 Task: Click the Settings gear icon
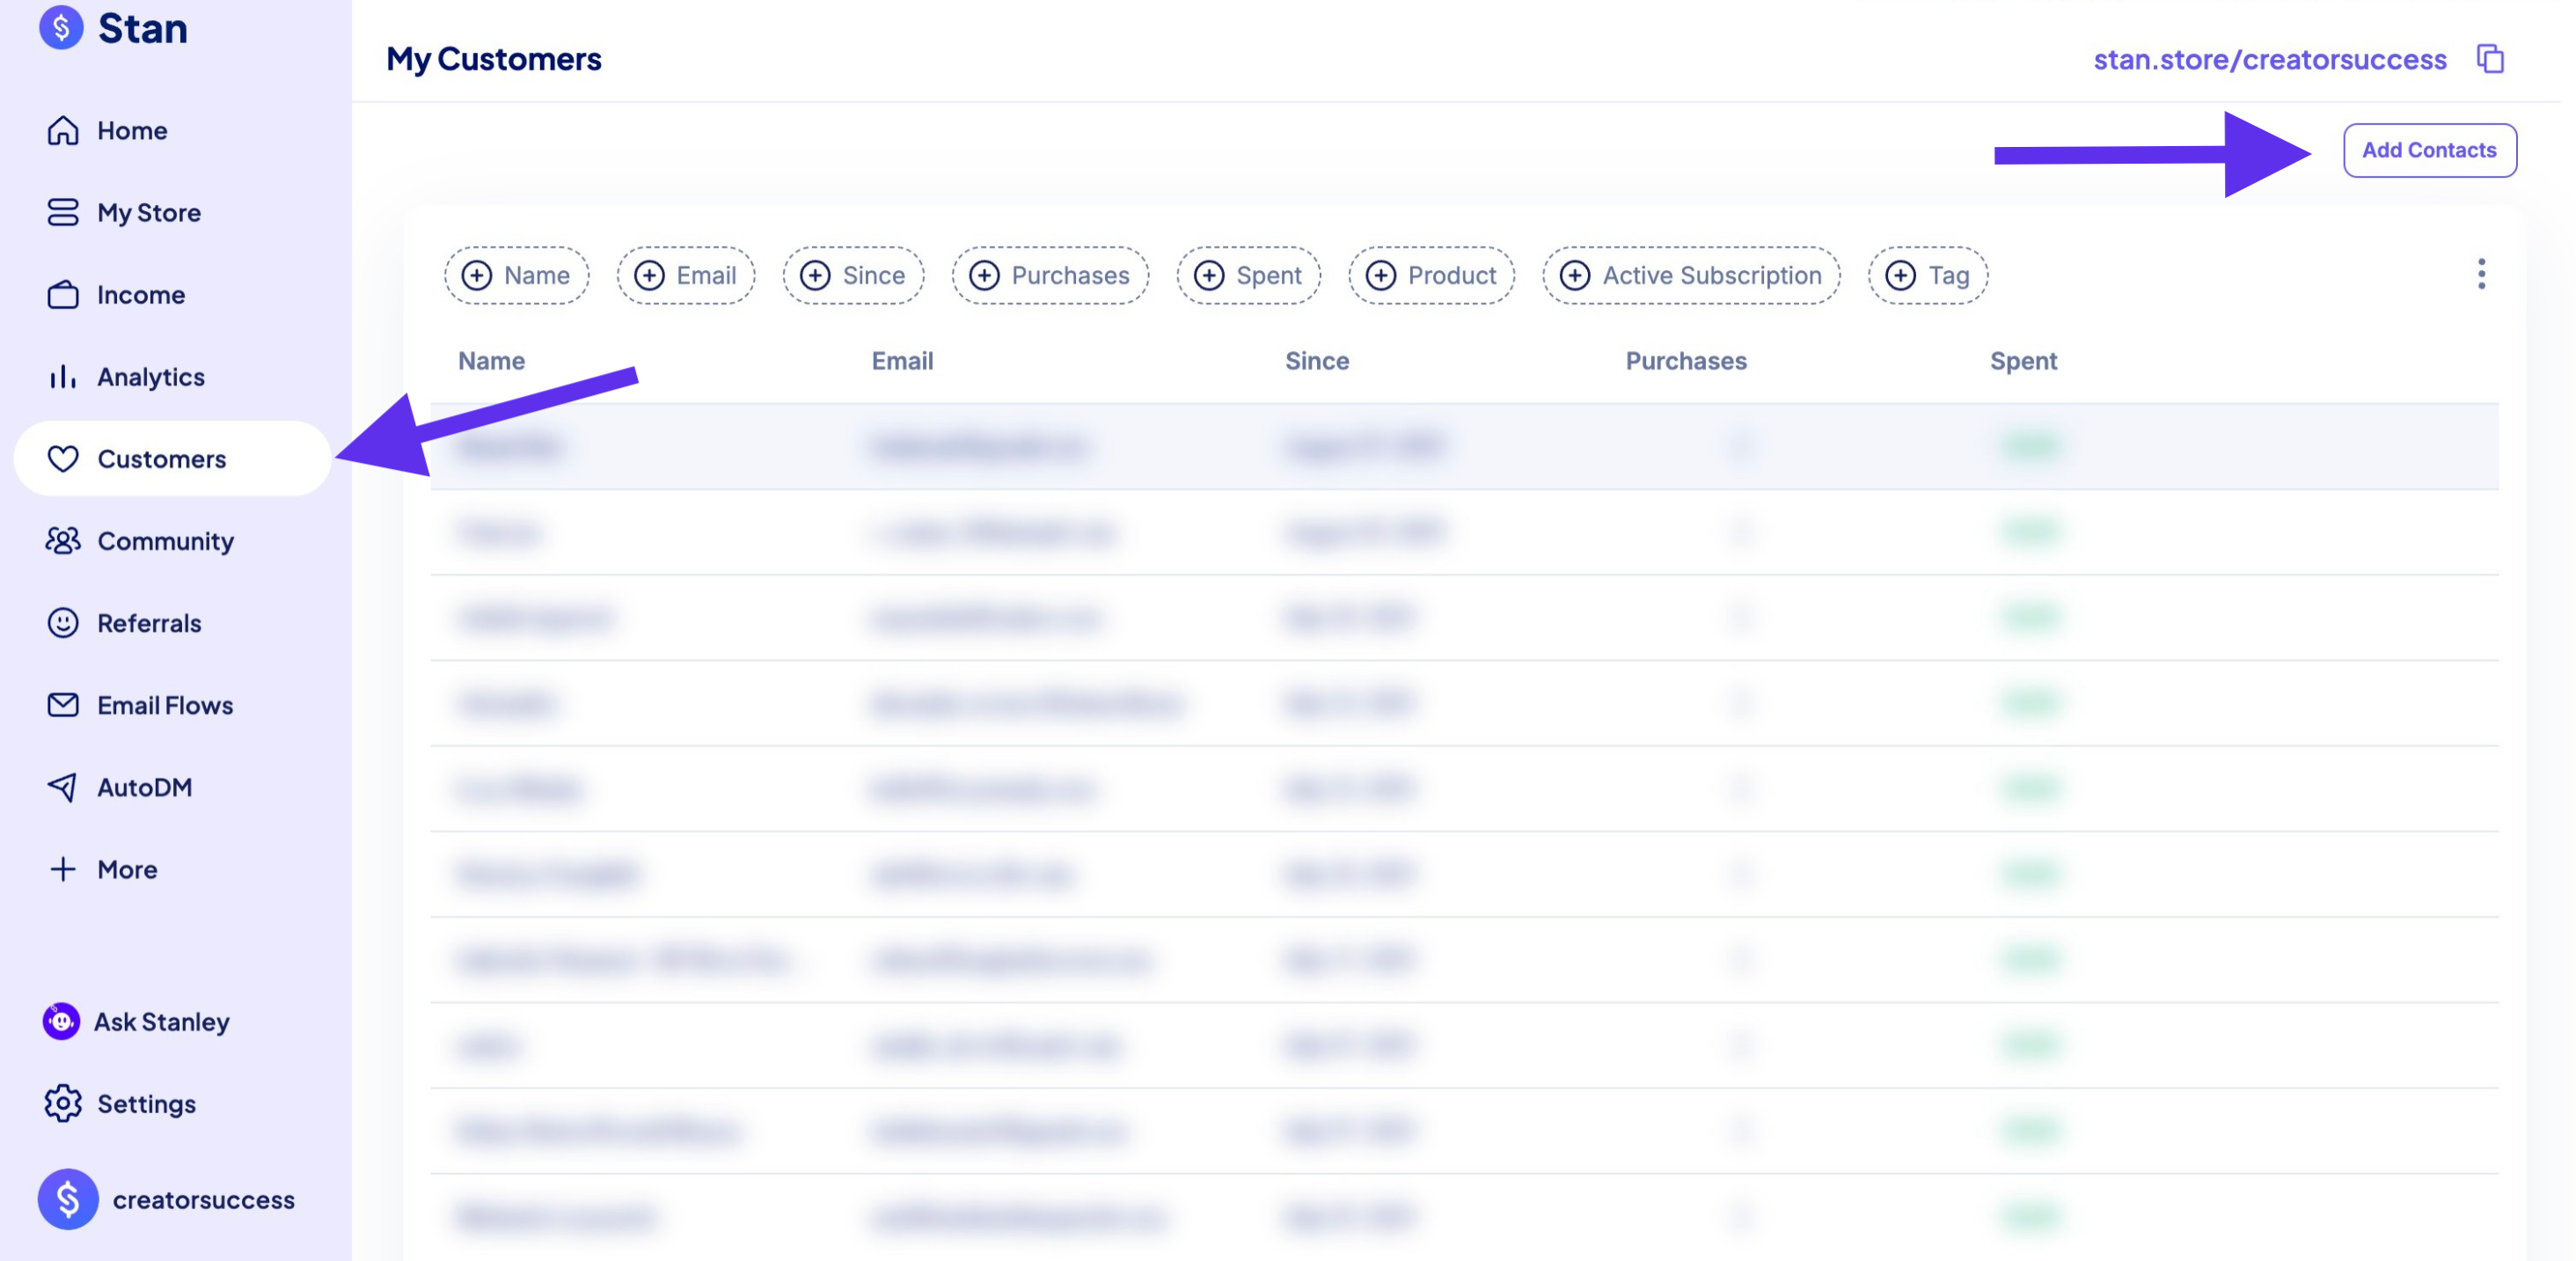click(63, 1103)
